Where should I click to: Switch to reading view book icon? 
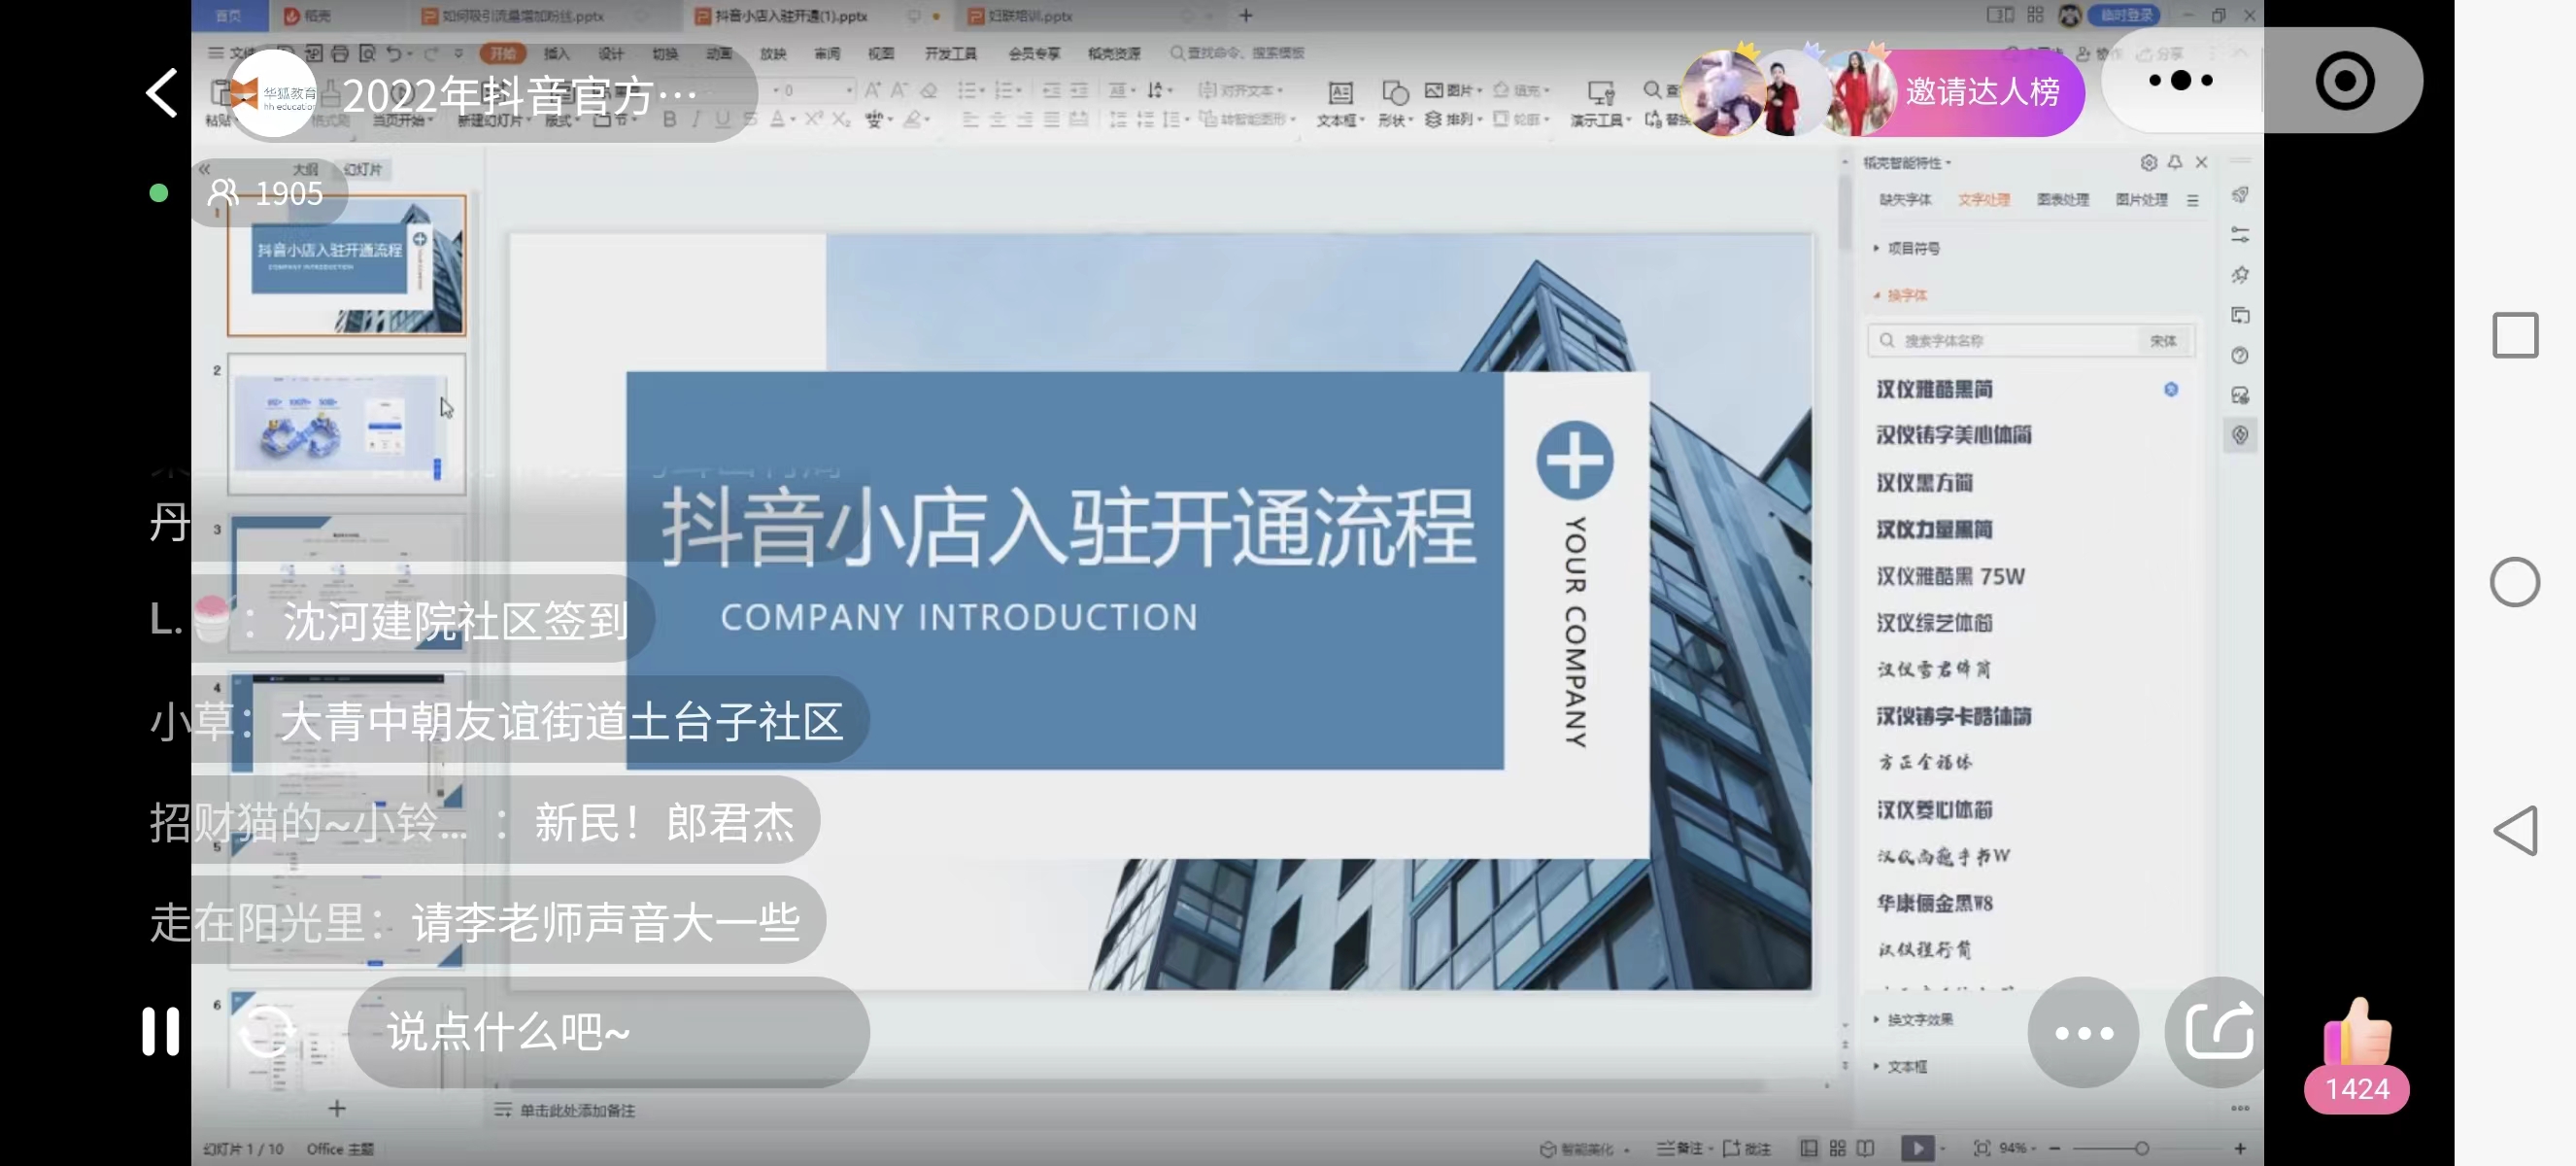point(1865,1148)
